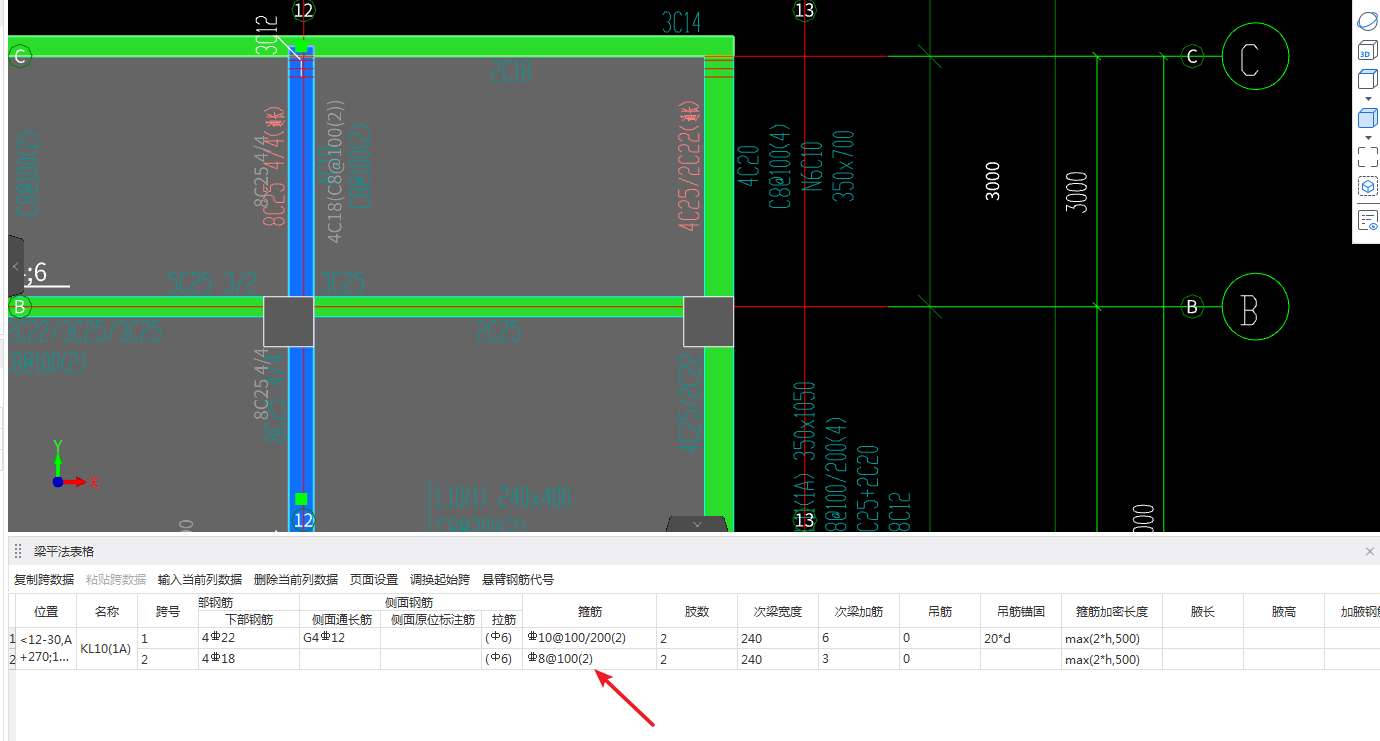The width and height of the screenshot is (1380, 741).
Task: Select the 拉筋 column header
Action: (x=501, y=619)
